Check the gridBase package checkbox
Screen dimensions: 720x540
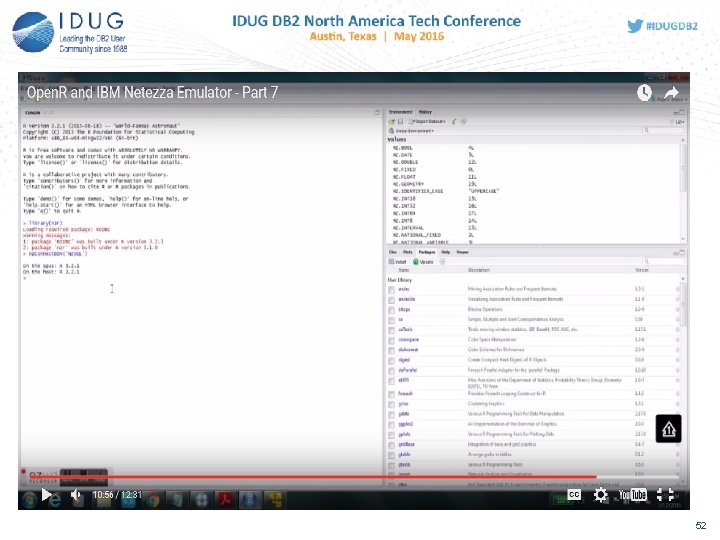(x=391, y=445)
